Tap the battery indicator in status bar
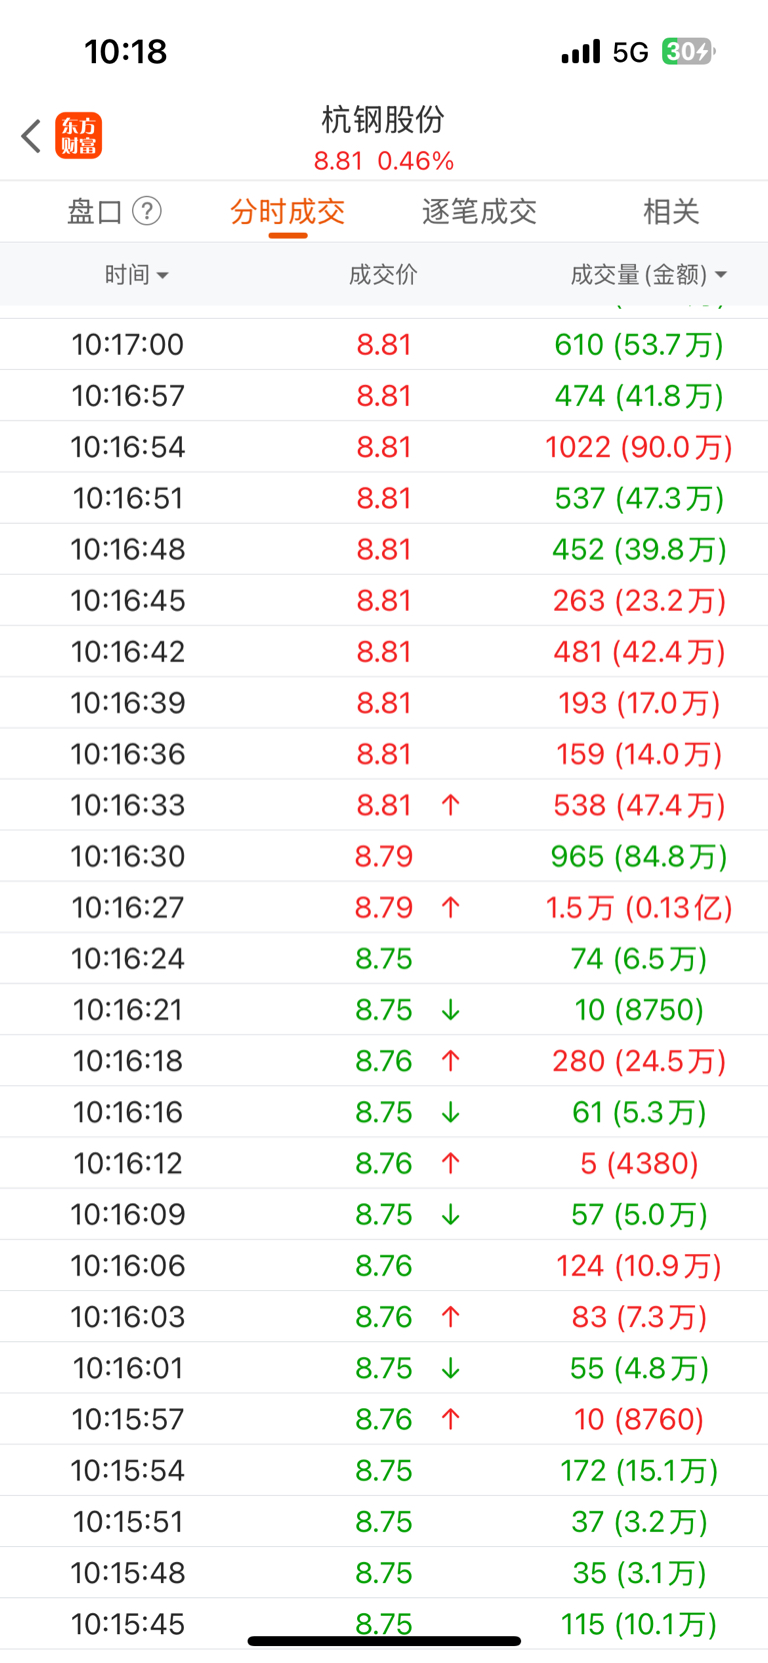Image resolution: width=768 pixels, height=1663 pixels. click(x=688, y=51)
